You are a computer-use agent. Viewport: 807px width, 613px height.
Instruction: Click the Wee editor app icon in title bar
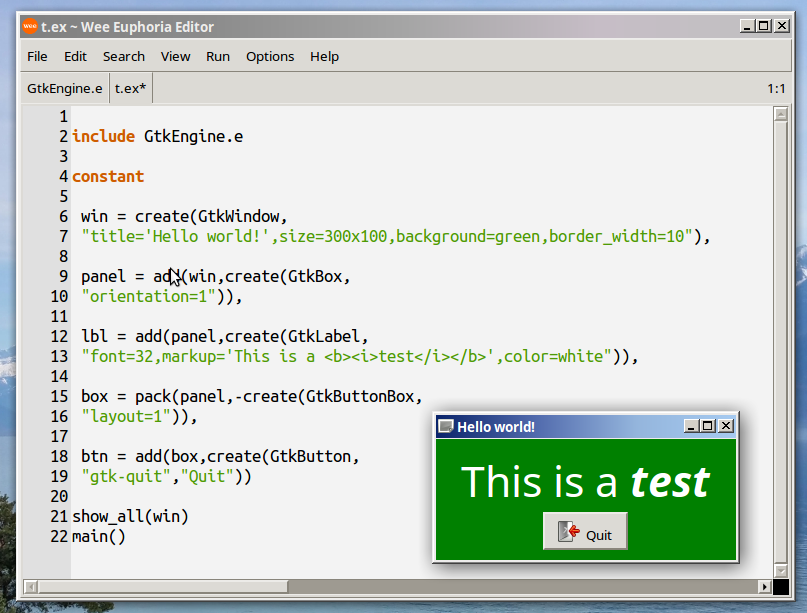[30, 26]
